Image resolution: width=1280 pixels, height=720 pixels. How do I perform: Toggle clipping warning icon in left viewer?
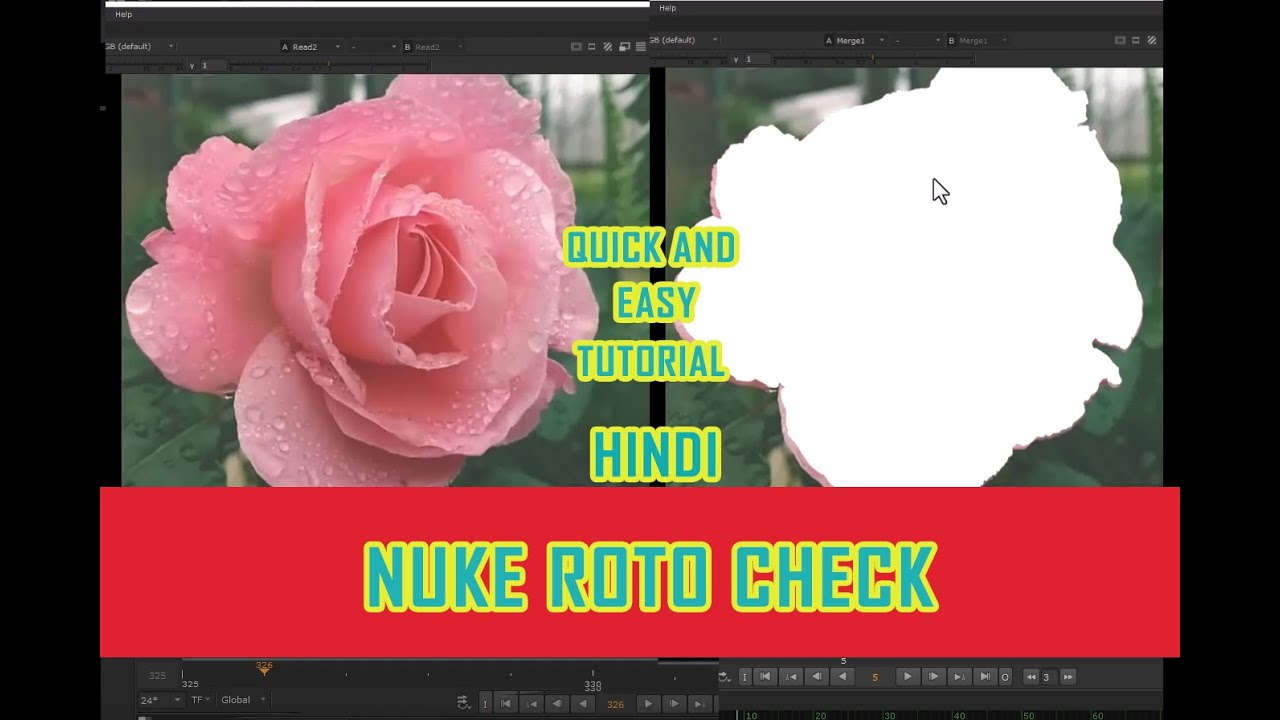pyautogui.click(x=576, y=47)
